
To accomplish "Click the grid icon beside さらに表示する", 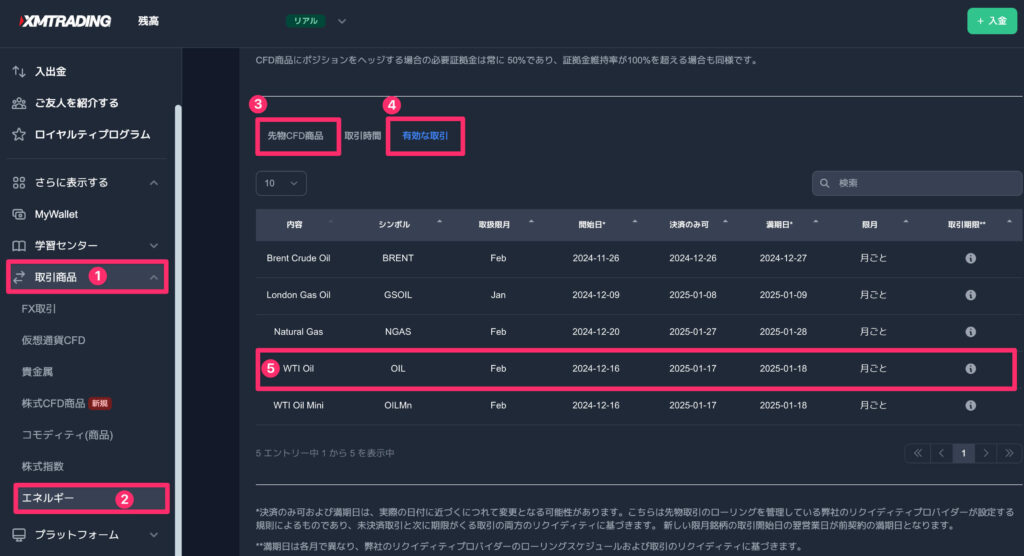I will (x=19, y=182).
